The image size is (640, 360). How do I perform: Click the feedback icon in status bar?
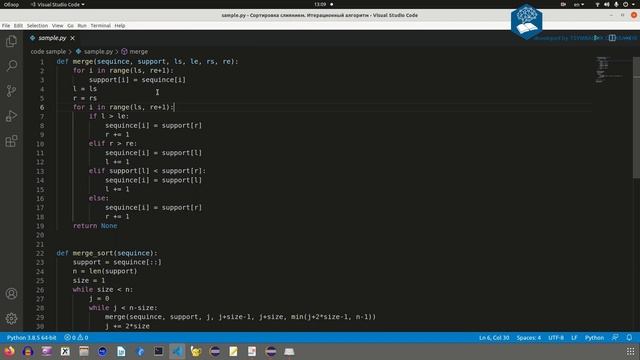click(615, 338)
